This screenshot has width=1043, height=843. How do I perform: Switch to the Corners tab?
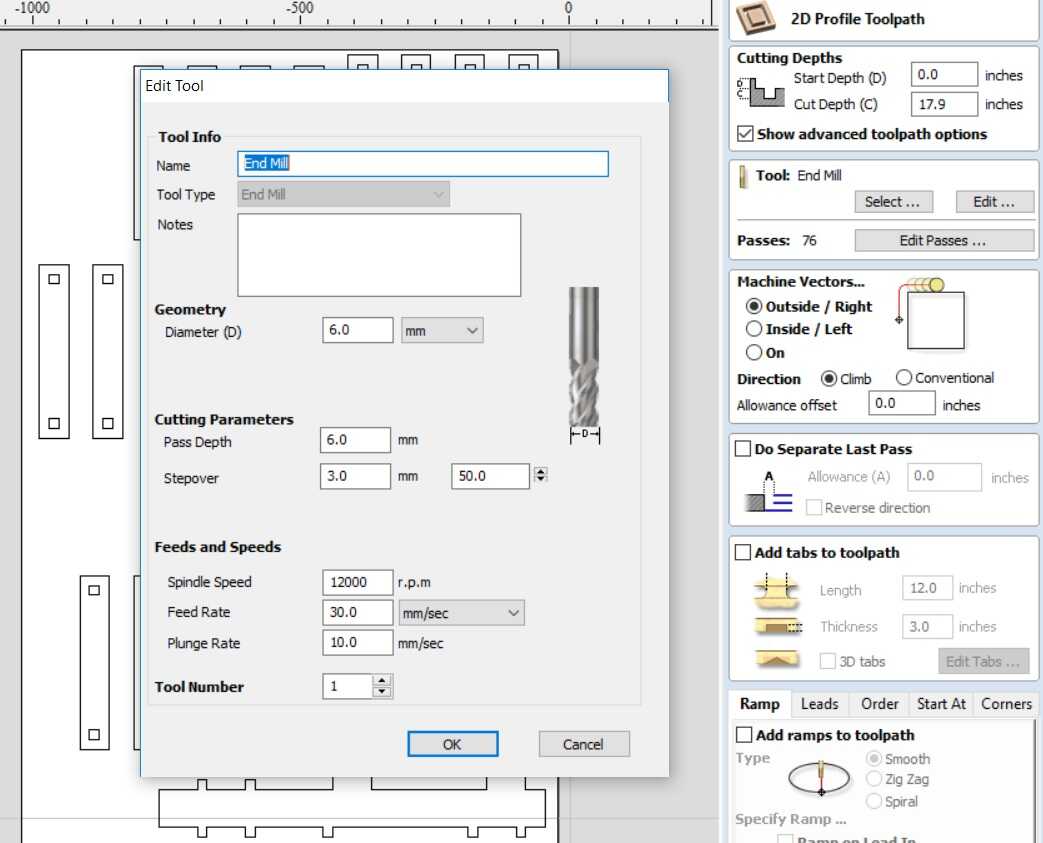(1006, 703)
